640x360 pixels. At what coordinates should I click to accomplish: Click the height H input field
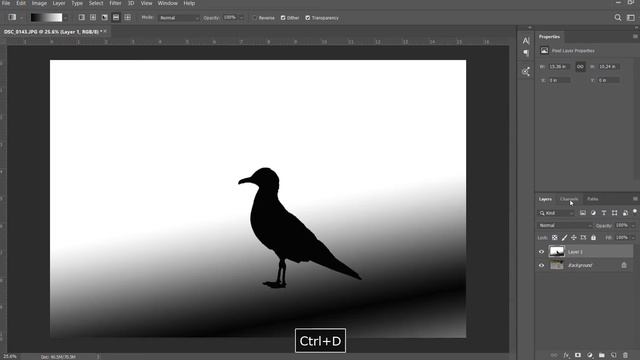608,67
